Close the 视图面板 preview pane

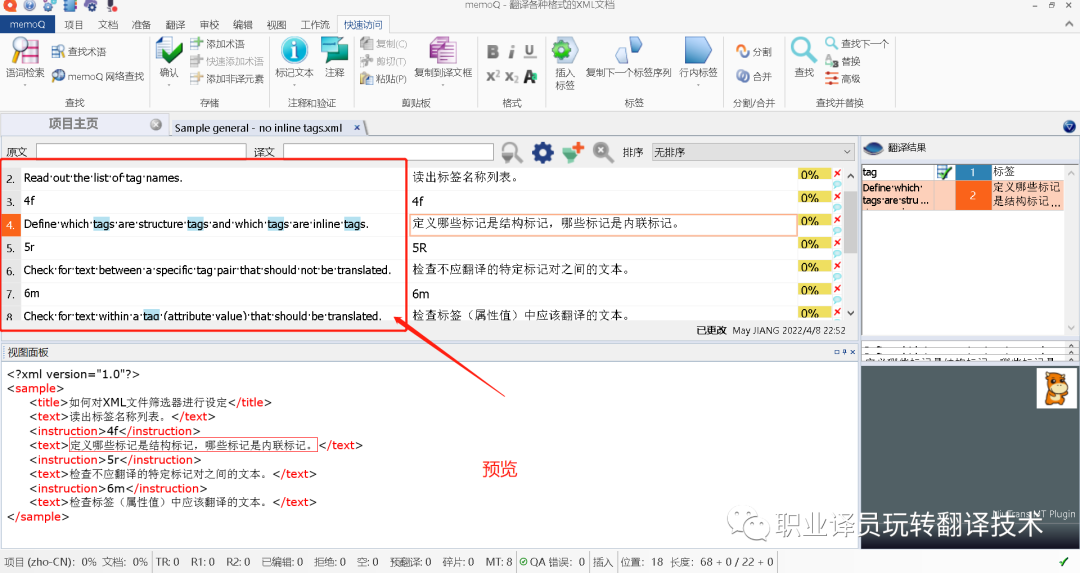853,352
